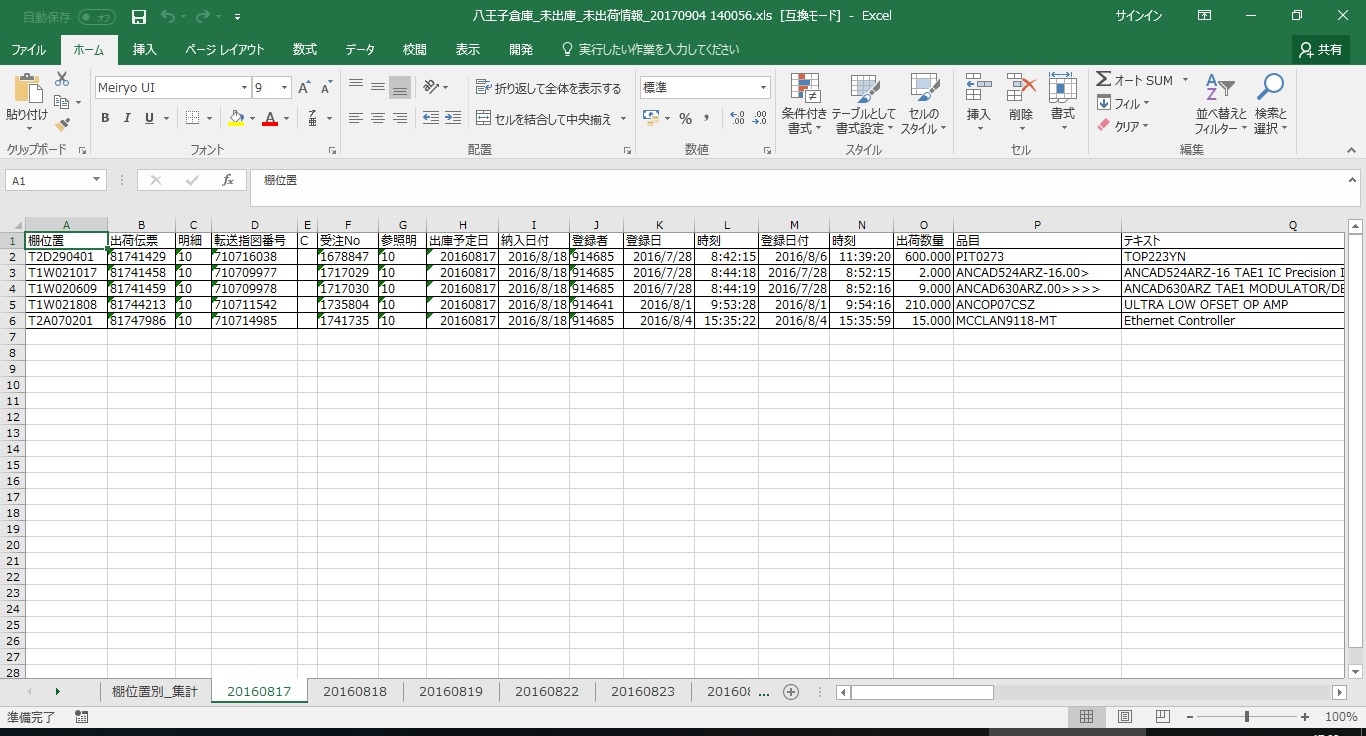
Task: Click the Borders icon
Action: click(x=193, y=118)
